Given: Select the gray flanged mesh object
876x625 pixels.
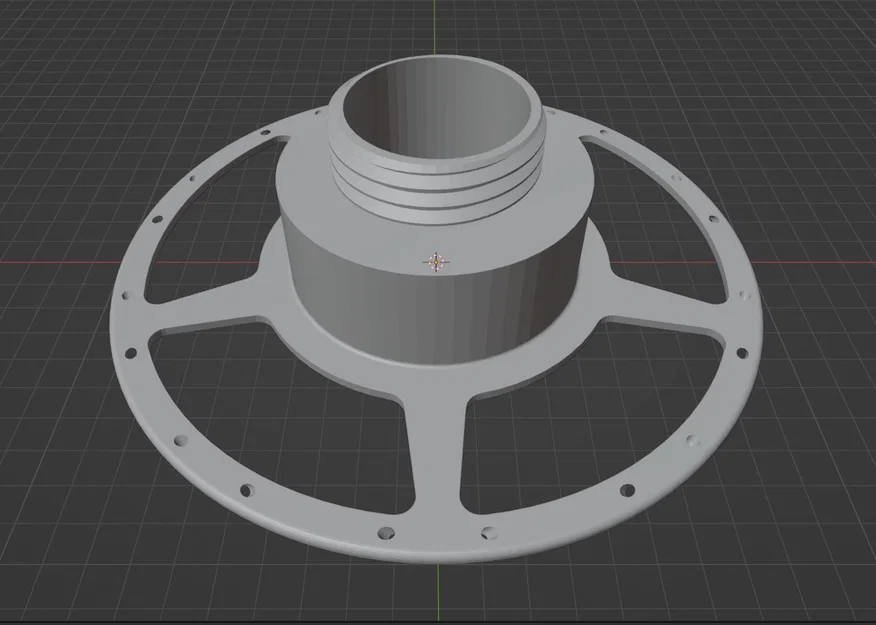Looking at the screenshot, I should [436, 308].
